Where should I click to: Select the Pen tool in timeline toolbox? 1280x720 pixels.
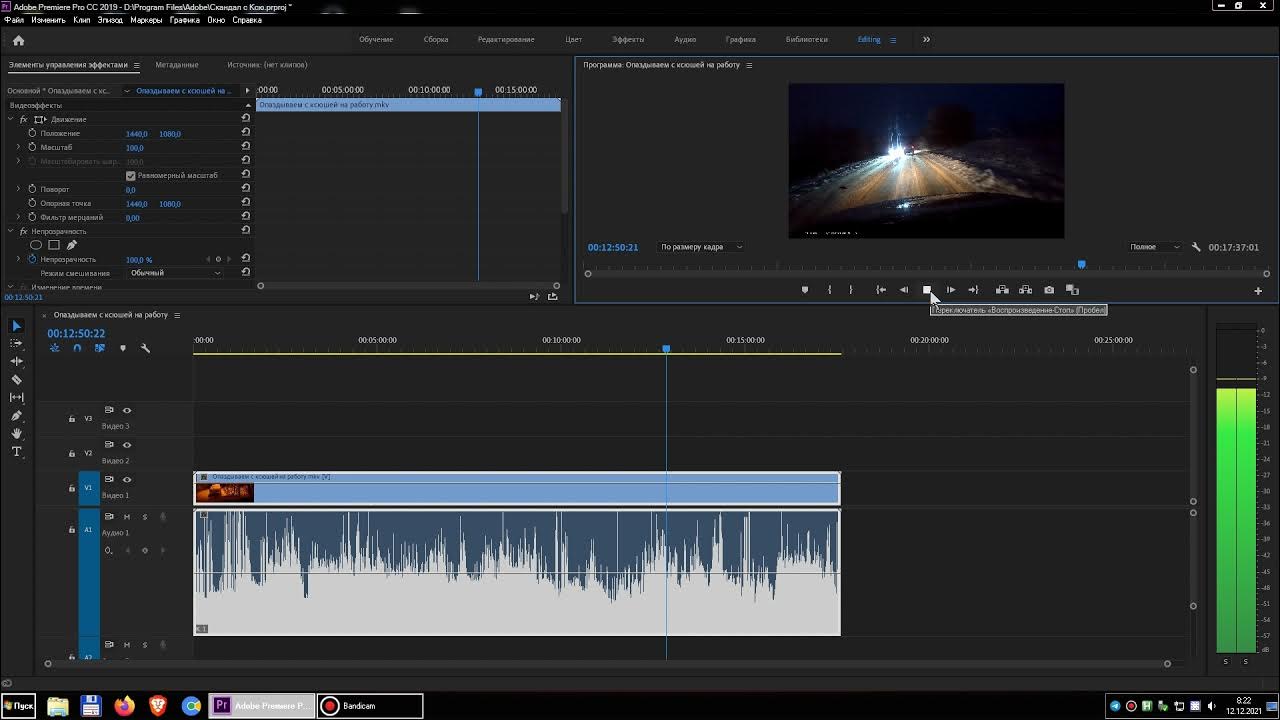tap(16, 415)
